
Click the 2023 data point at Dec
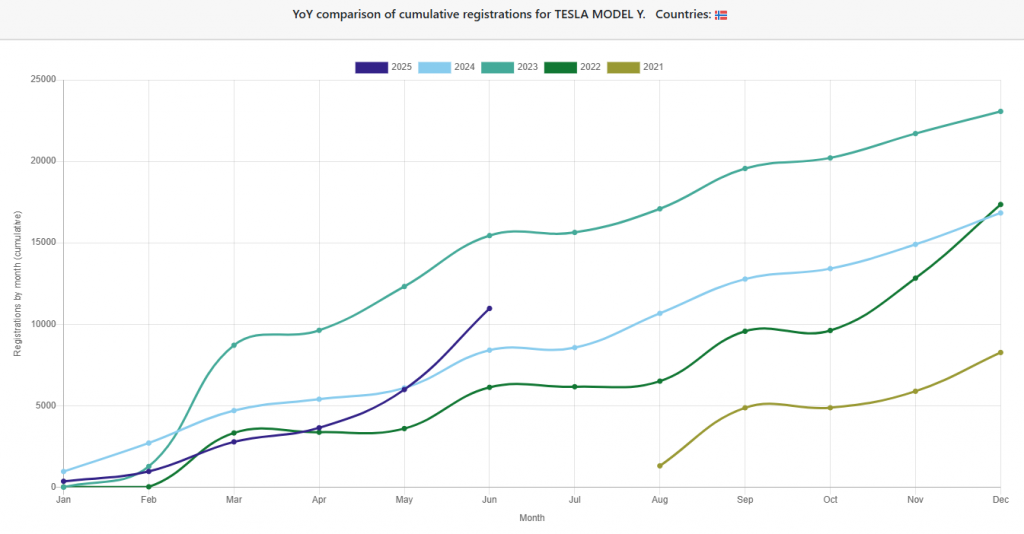coord(1000,112)
